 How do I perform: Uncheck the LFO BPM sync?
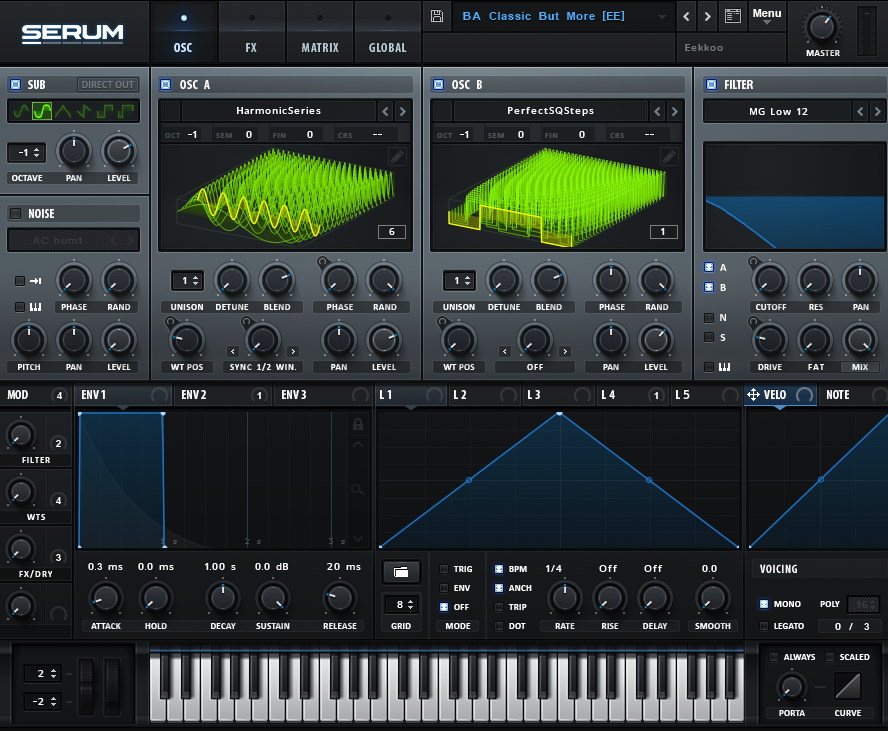tap(499, 569)
